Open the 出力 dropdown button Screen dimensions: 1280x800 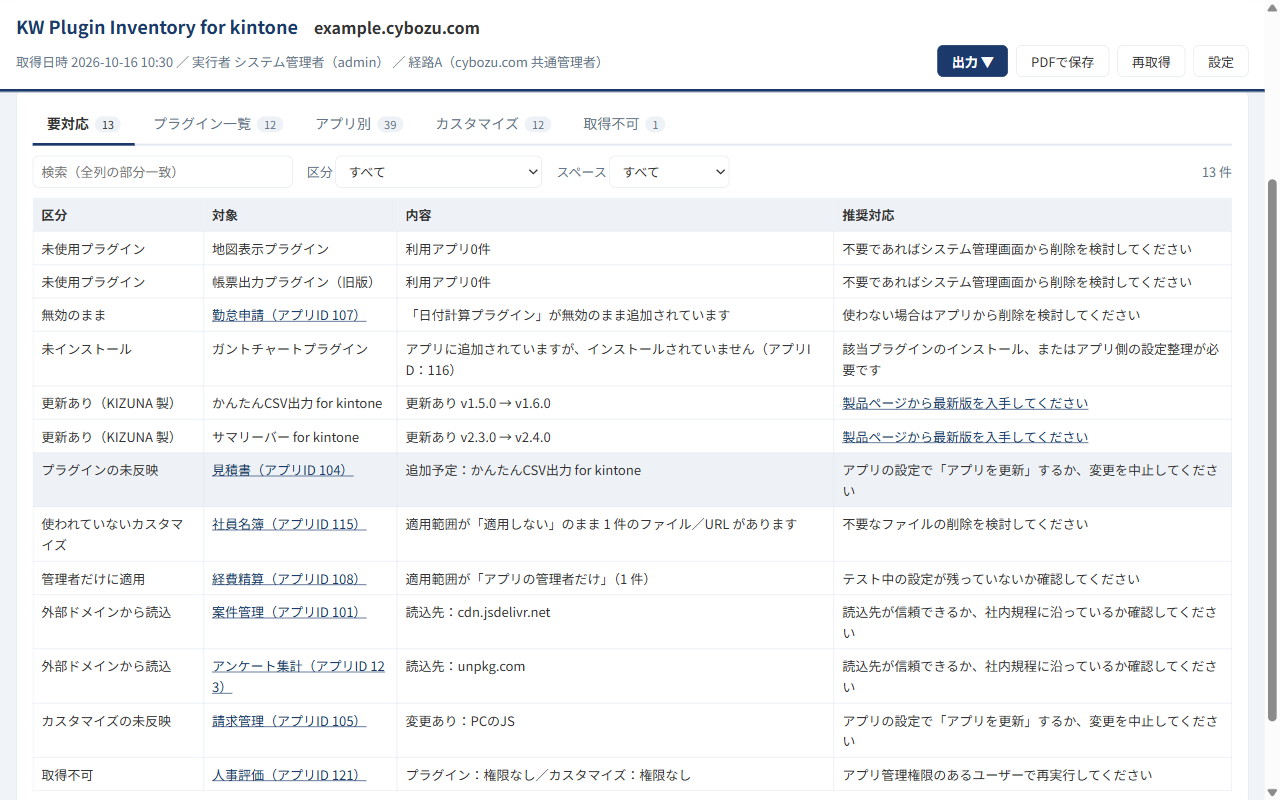[x=972, y=61]
